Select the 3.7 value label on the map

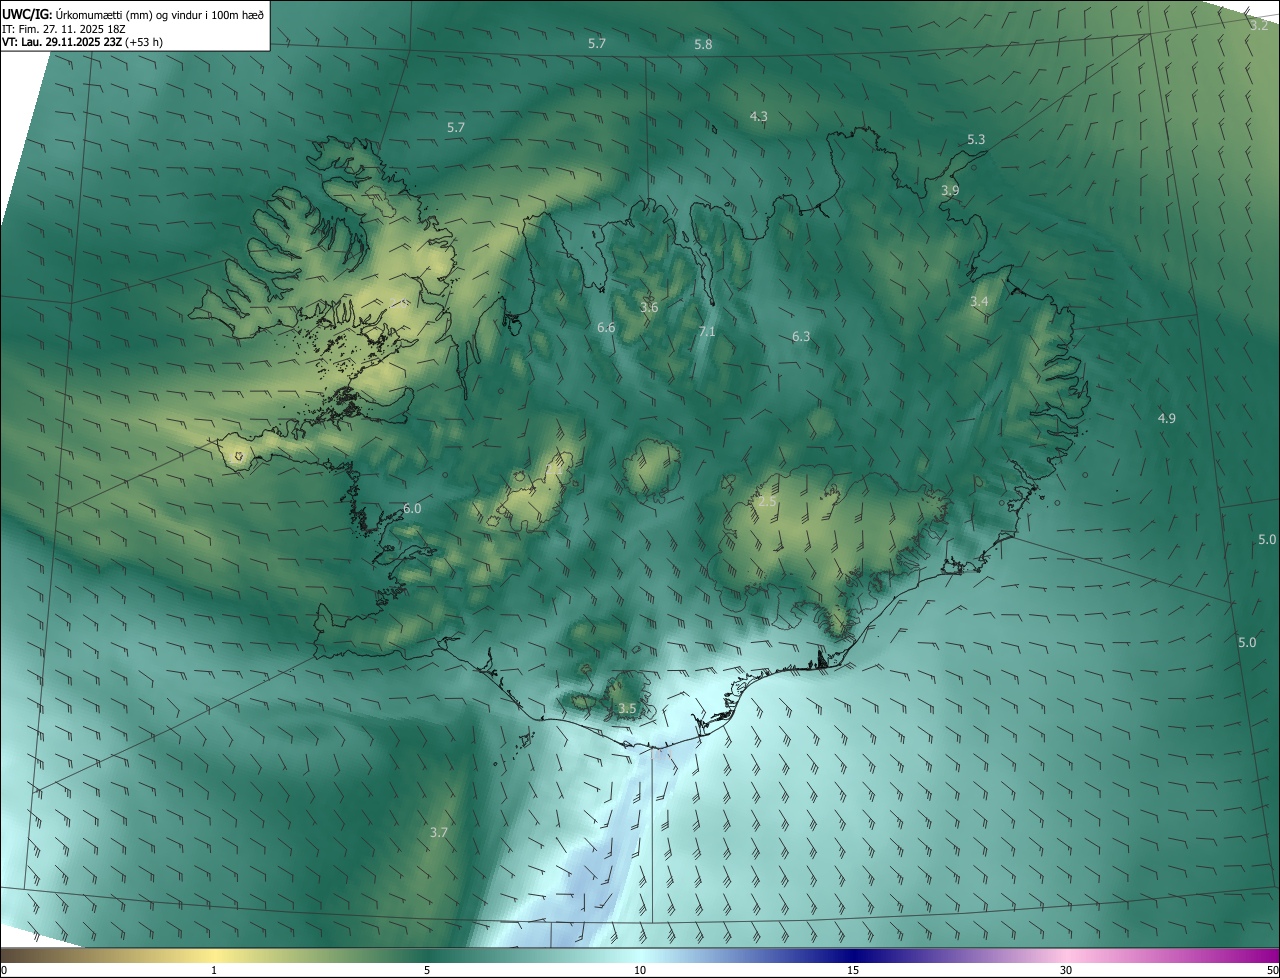click(x=439, y=832)
